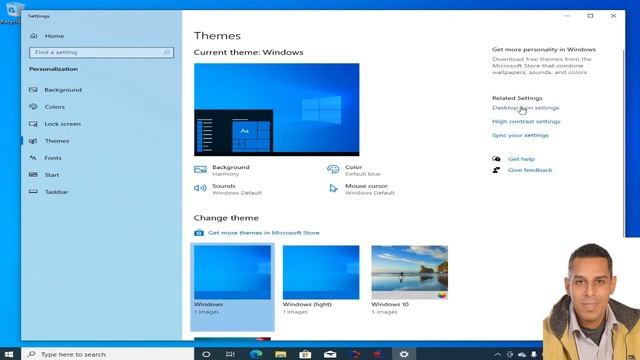Viewport: 640px width, 360px height.
Task: Click the Store bag icon under Change theme
Action: (199, 233)
